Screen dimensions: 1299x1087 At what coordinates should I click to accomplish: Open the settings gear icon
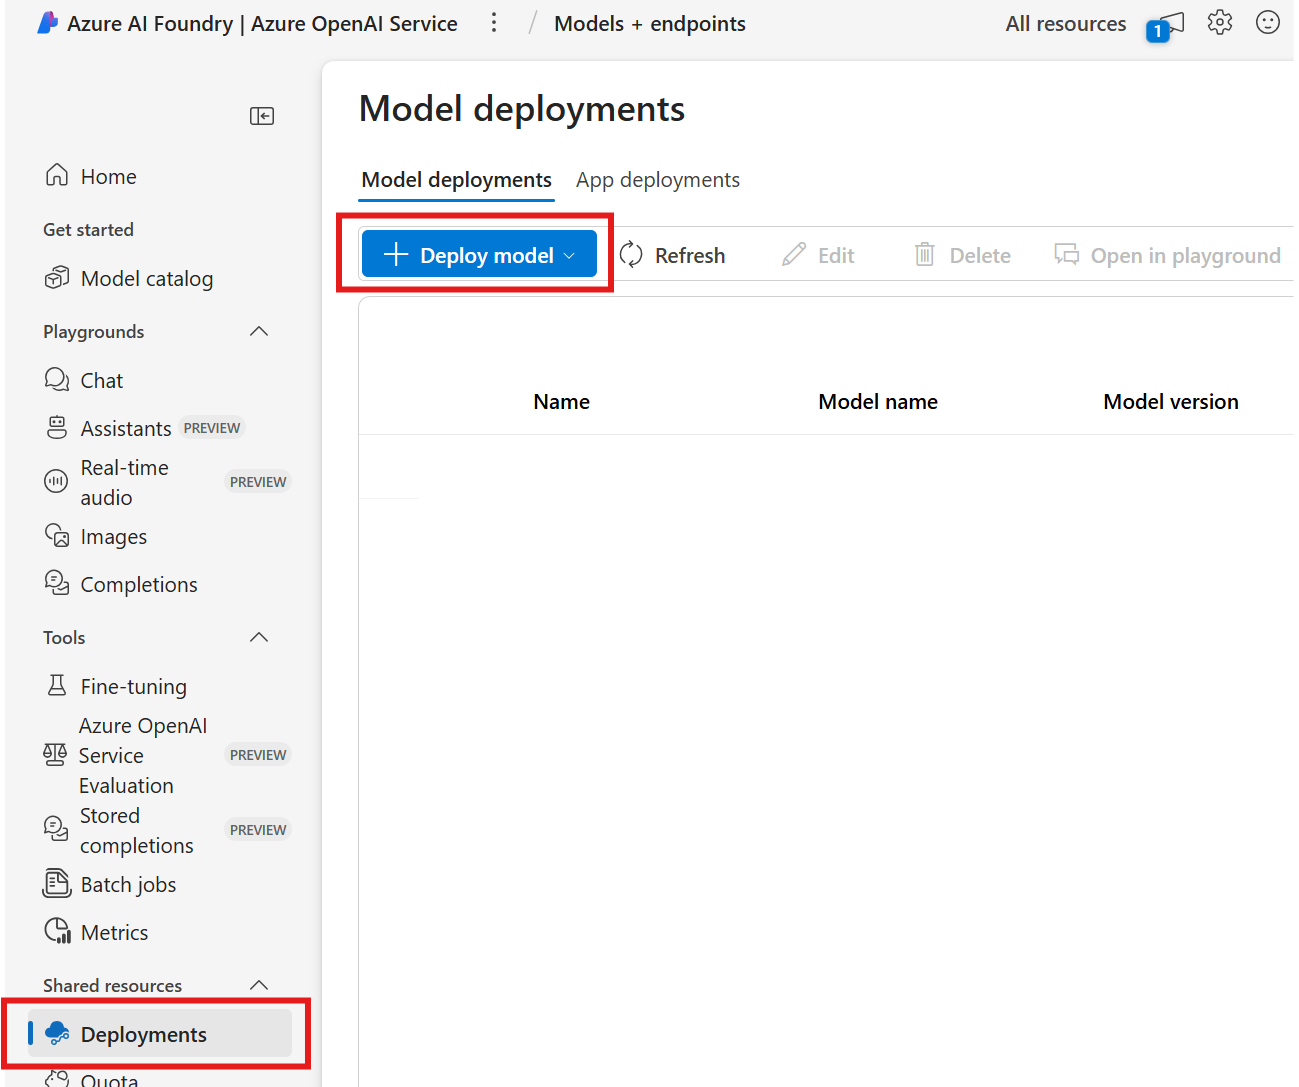pos(1219,23)
